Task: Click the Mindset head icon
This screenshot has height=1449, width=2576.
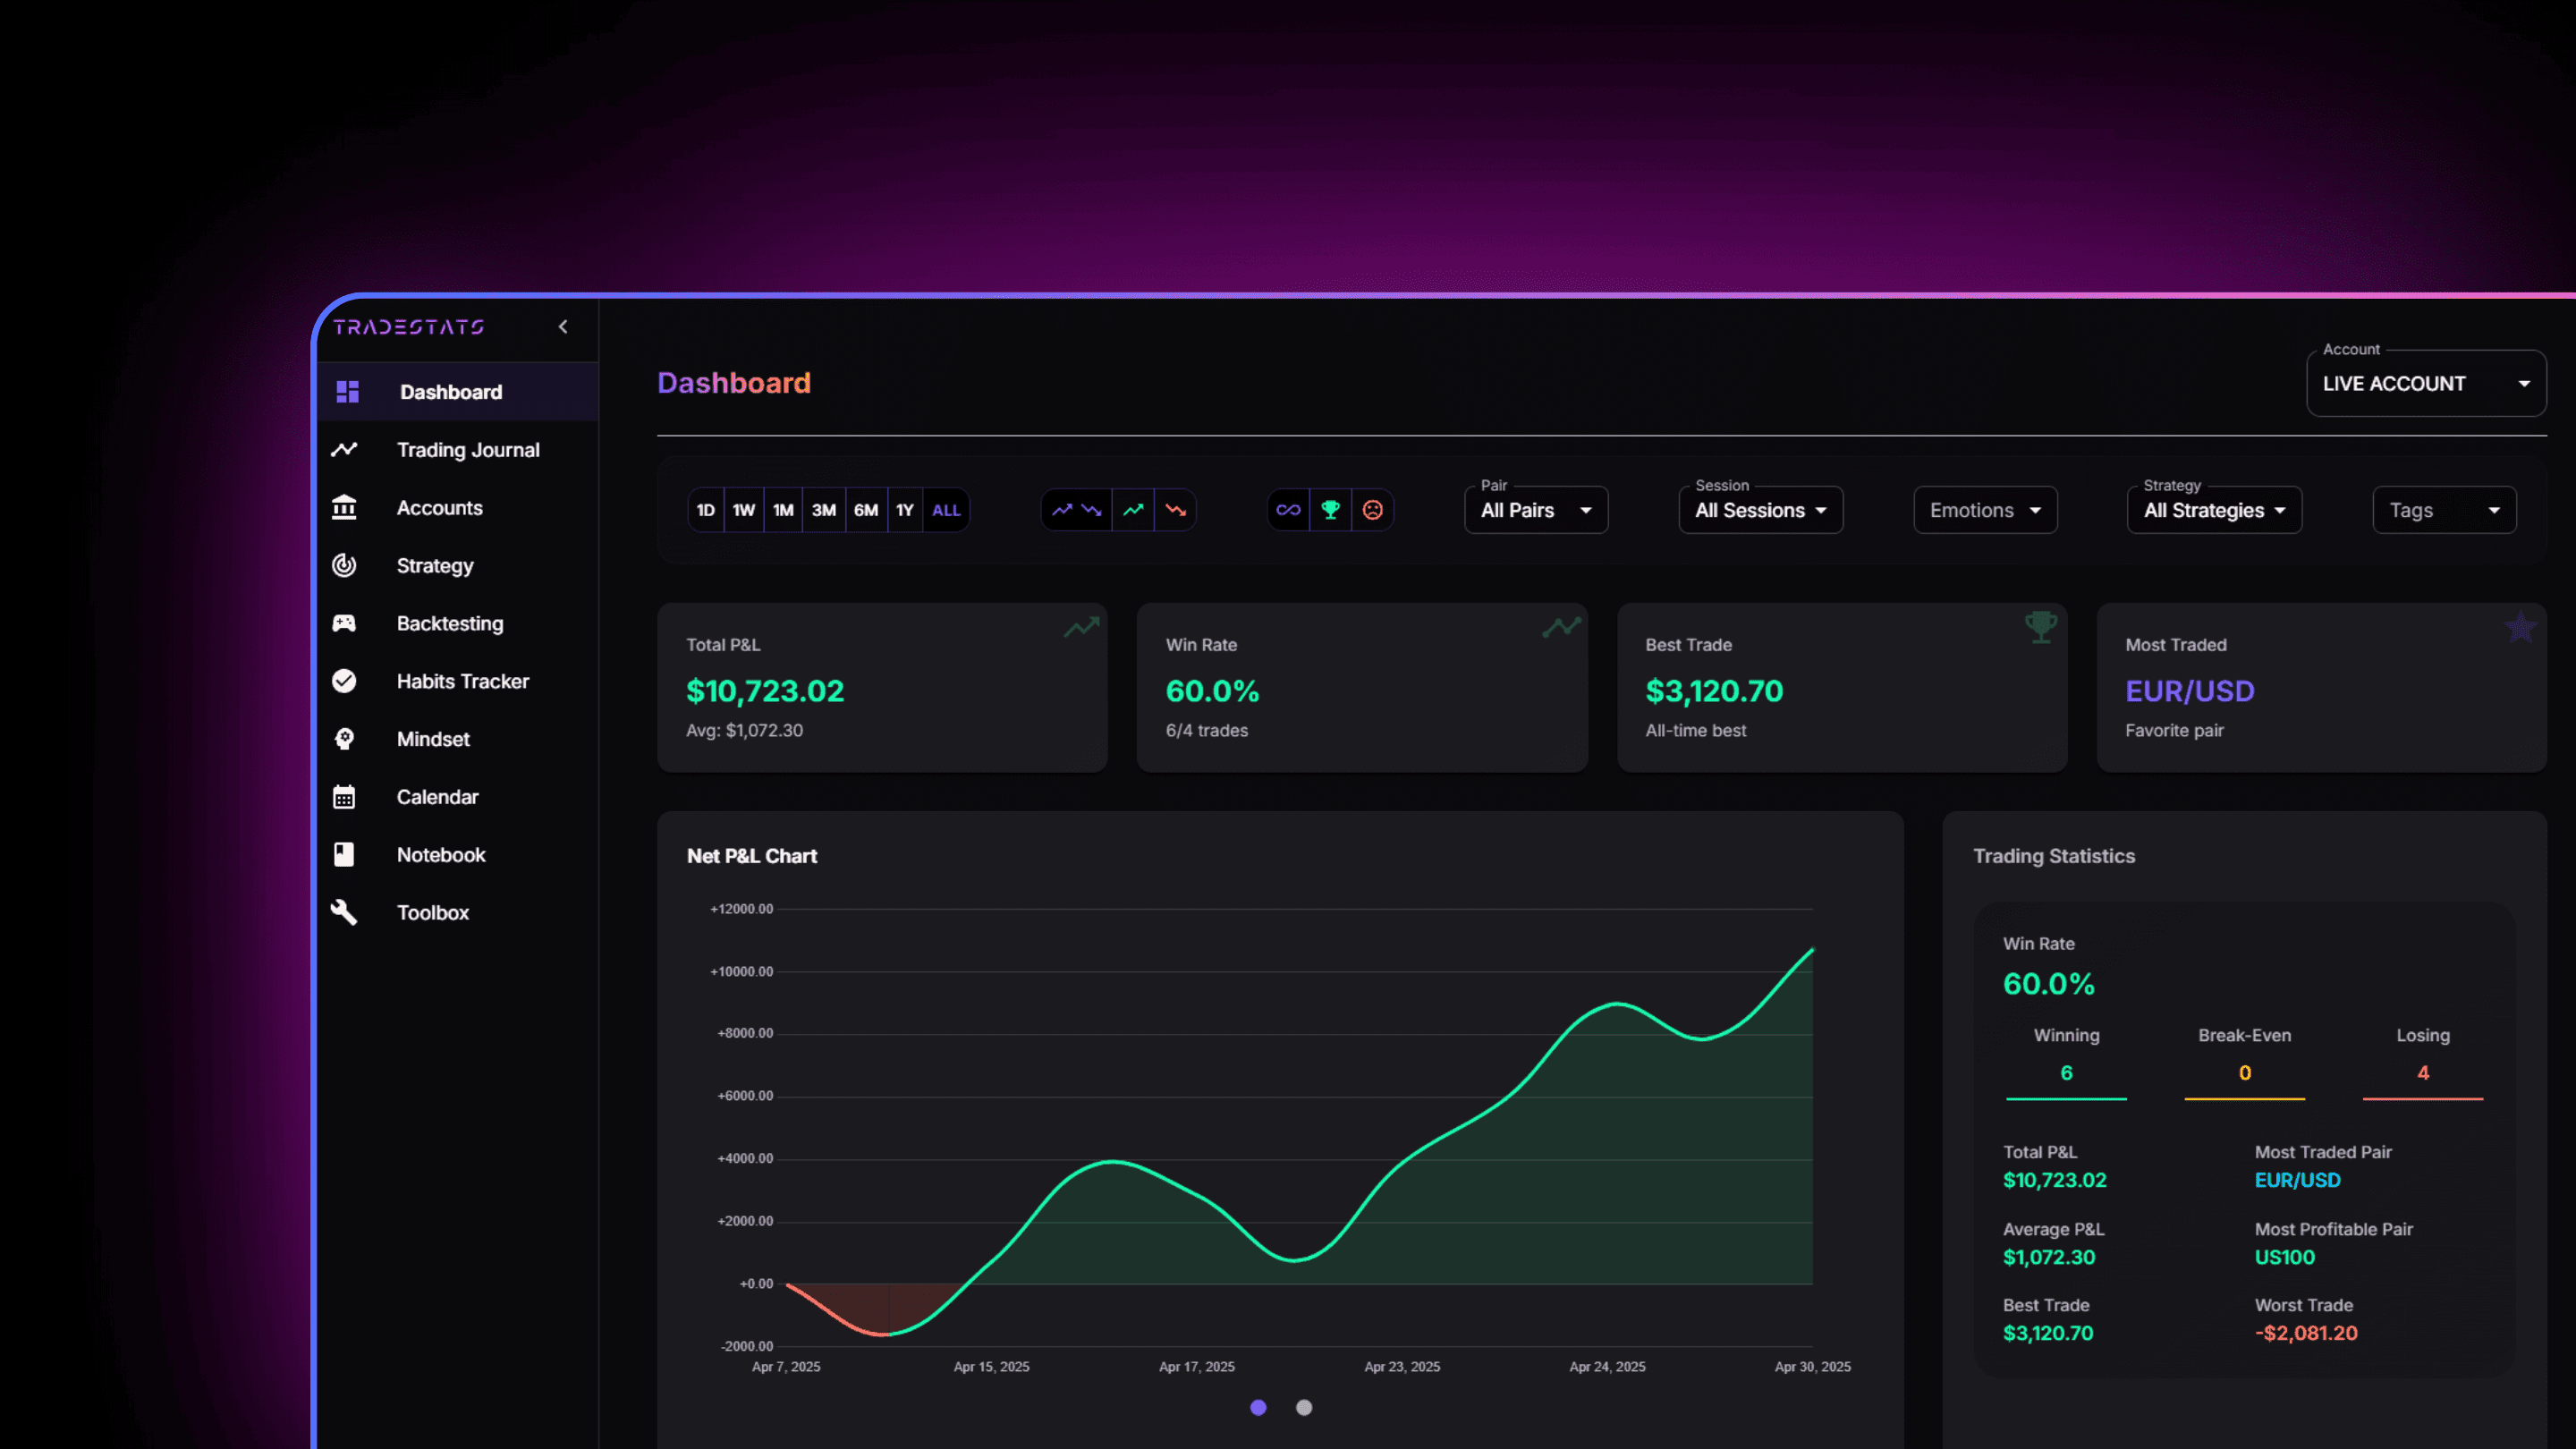Action: coord(344,739)
